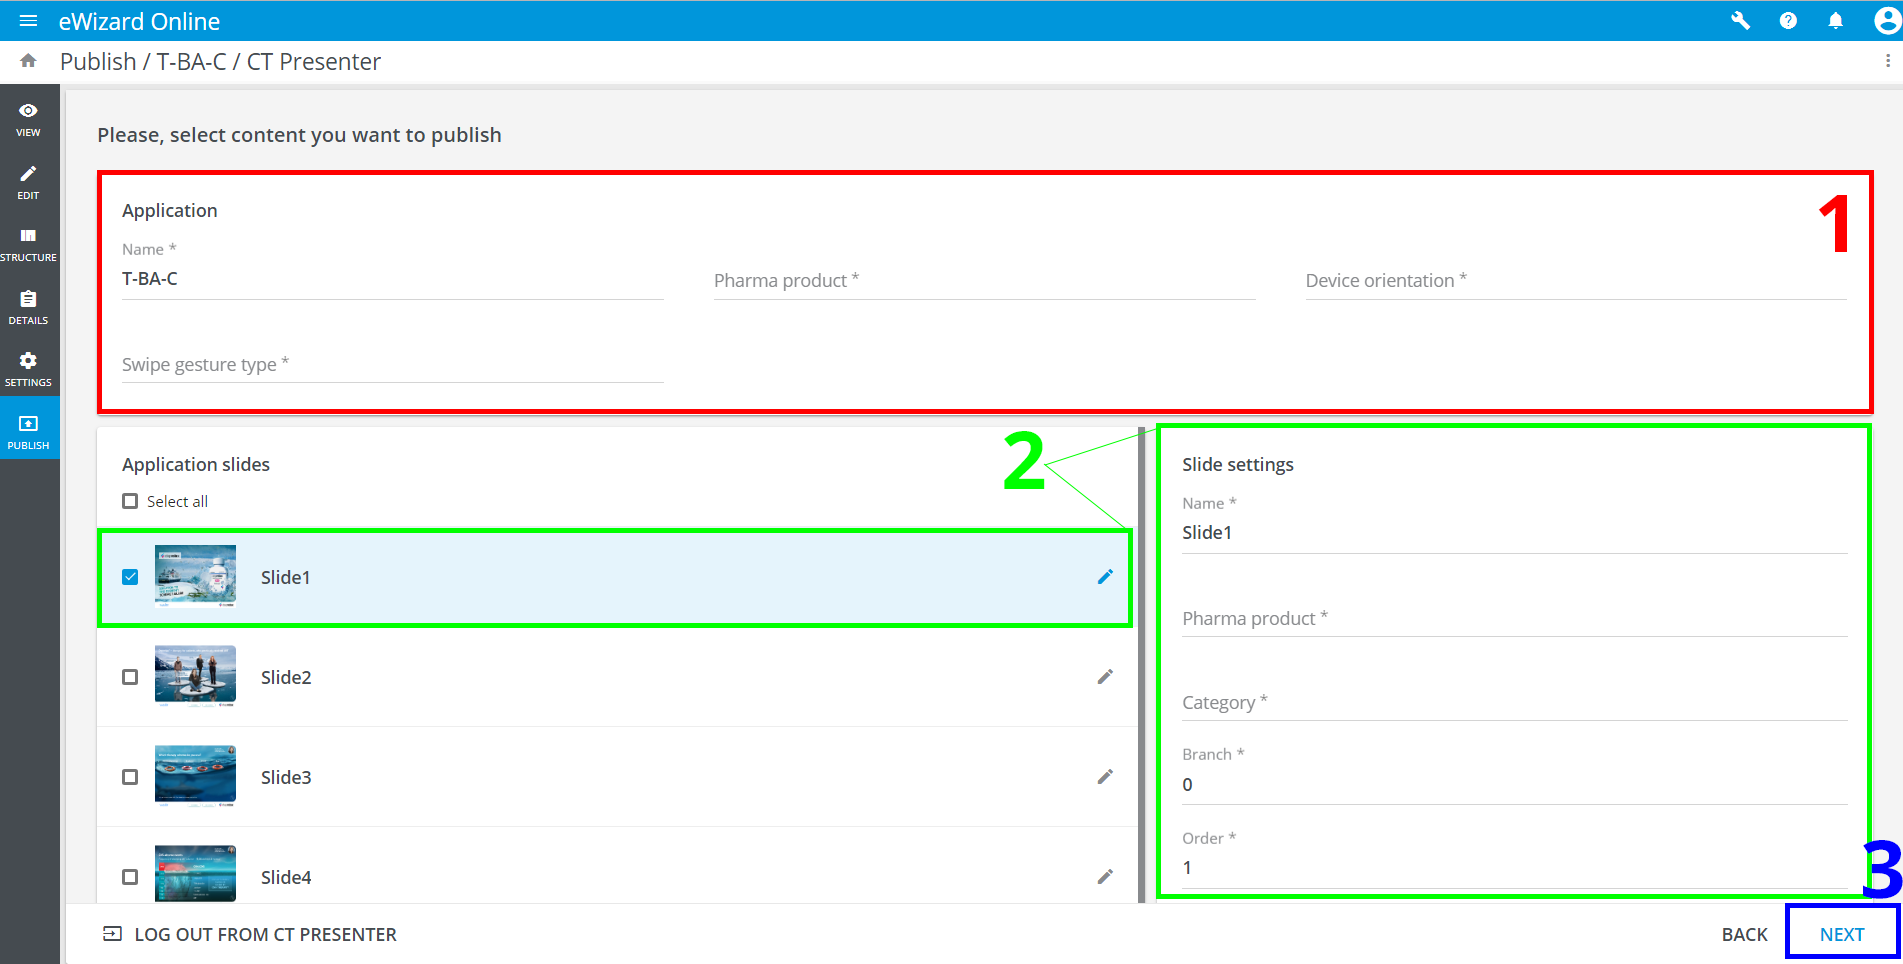Open the Application Pharma product dropdown
Screen dimensions: 1903x964
[x=984, y=281]
